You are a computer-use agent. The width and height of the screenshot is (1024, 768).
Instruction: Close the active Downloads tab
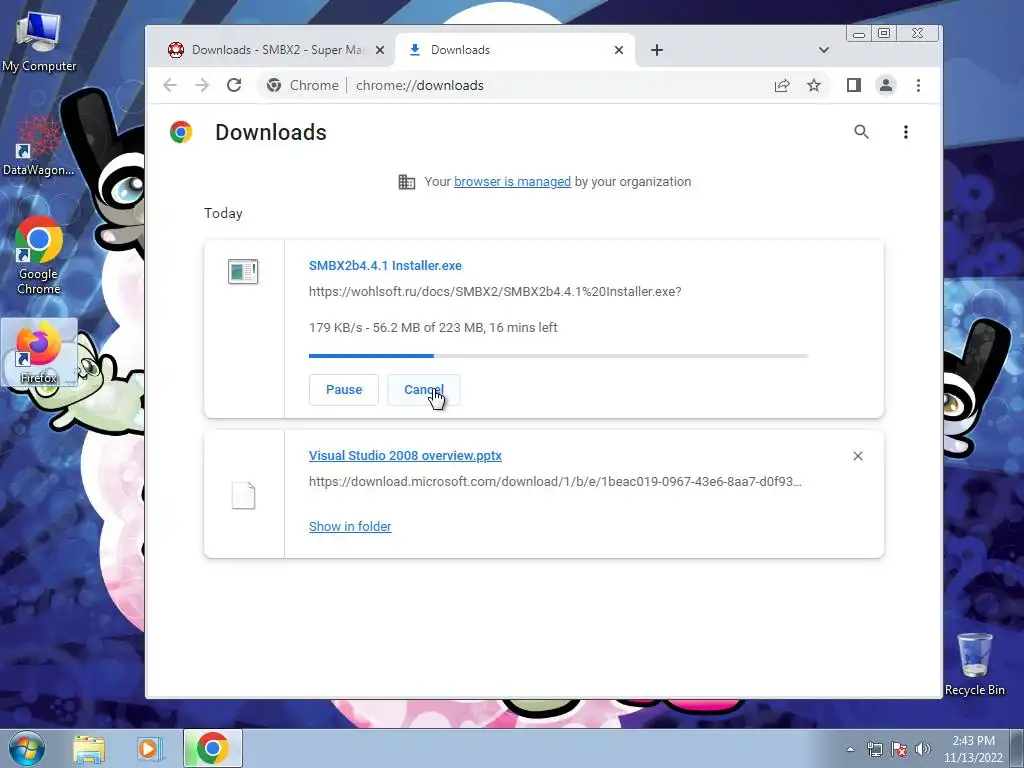[619, 50]
